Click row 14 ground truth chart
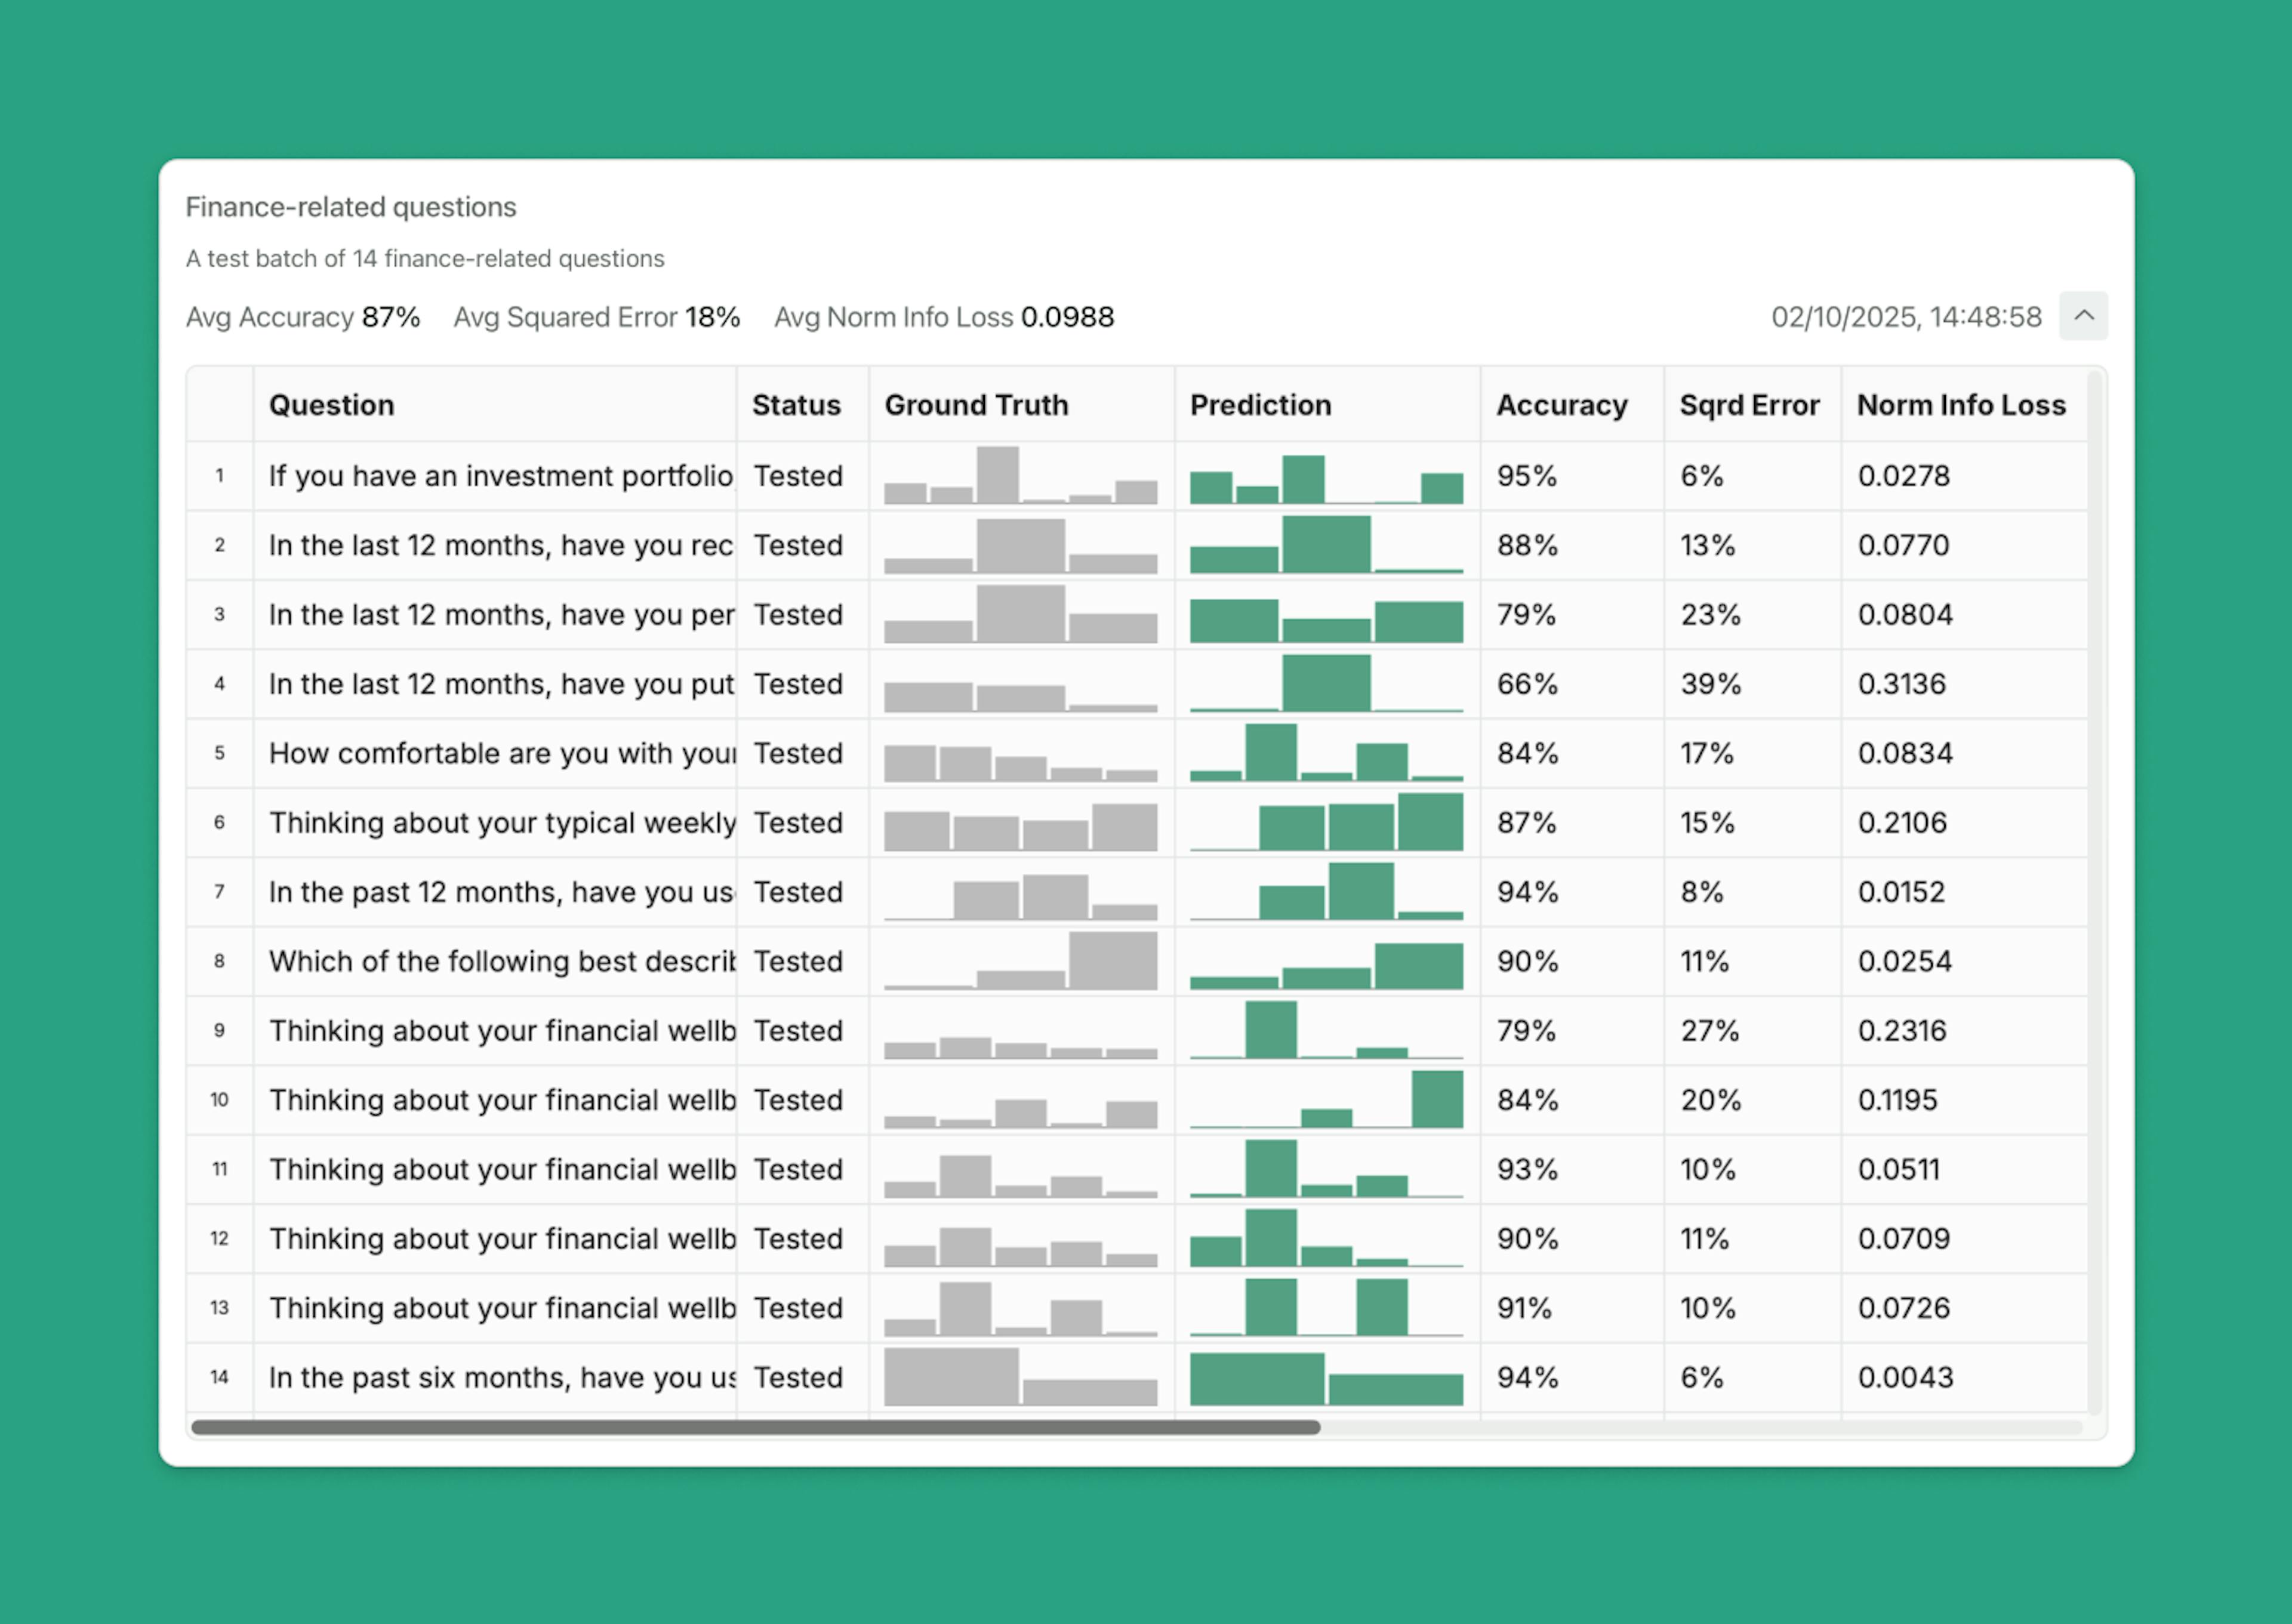 pyautogui.click(x=1020, y=1377)
